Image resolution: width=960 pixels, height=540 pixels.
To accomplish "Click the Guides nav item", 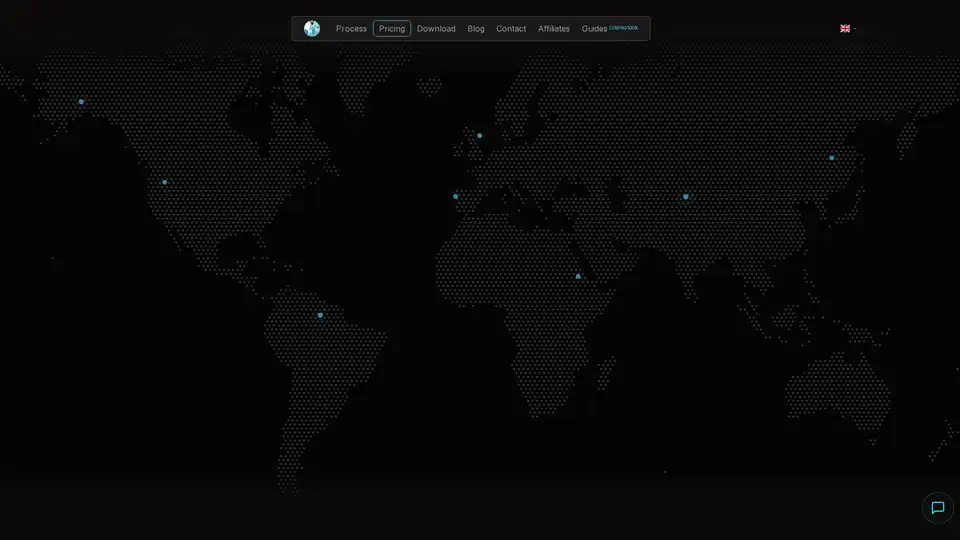I will click(x=594, y=29).
